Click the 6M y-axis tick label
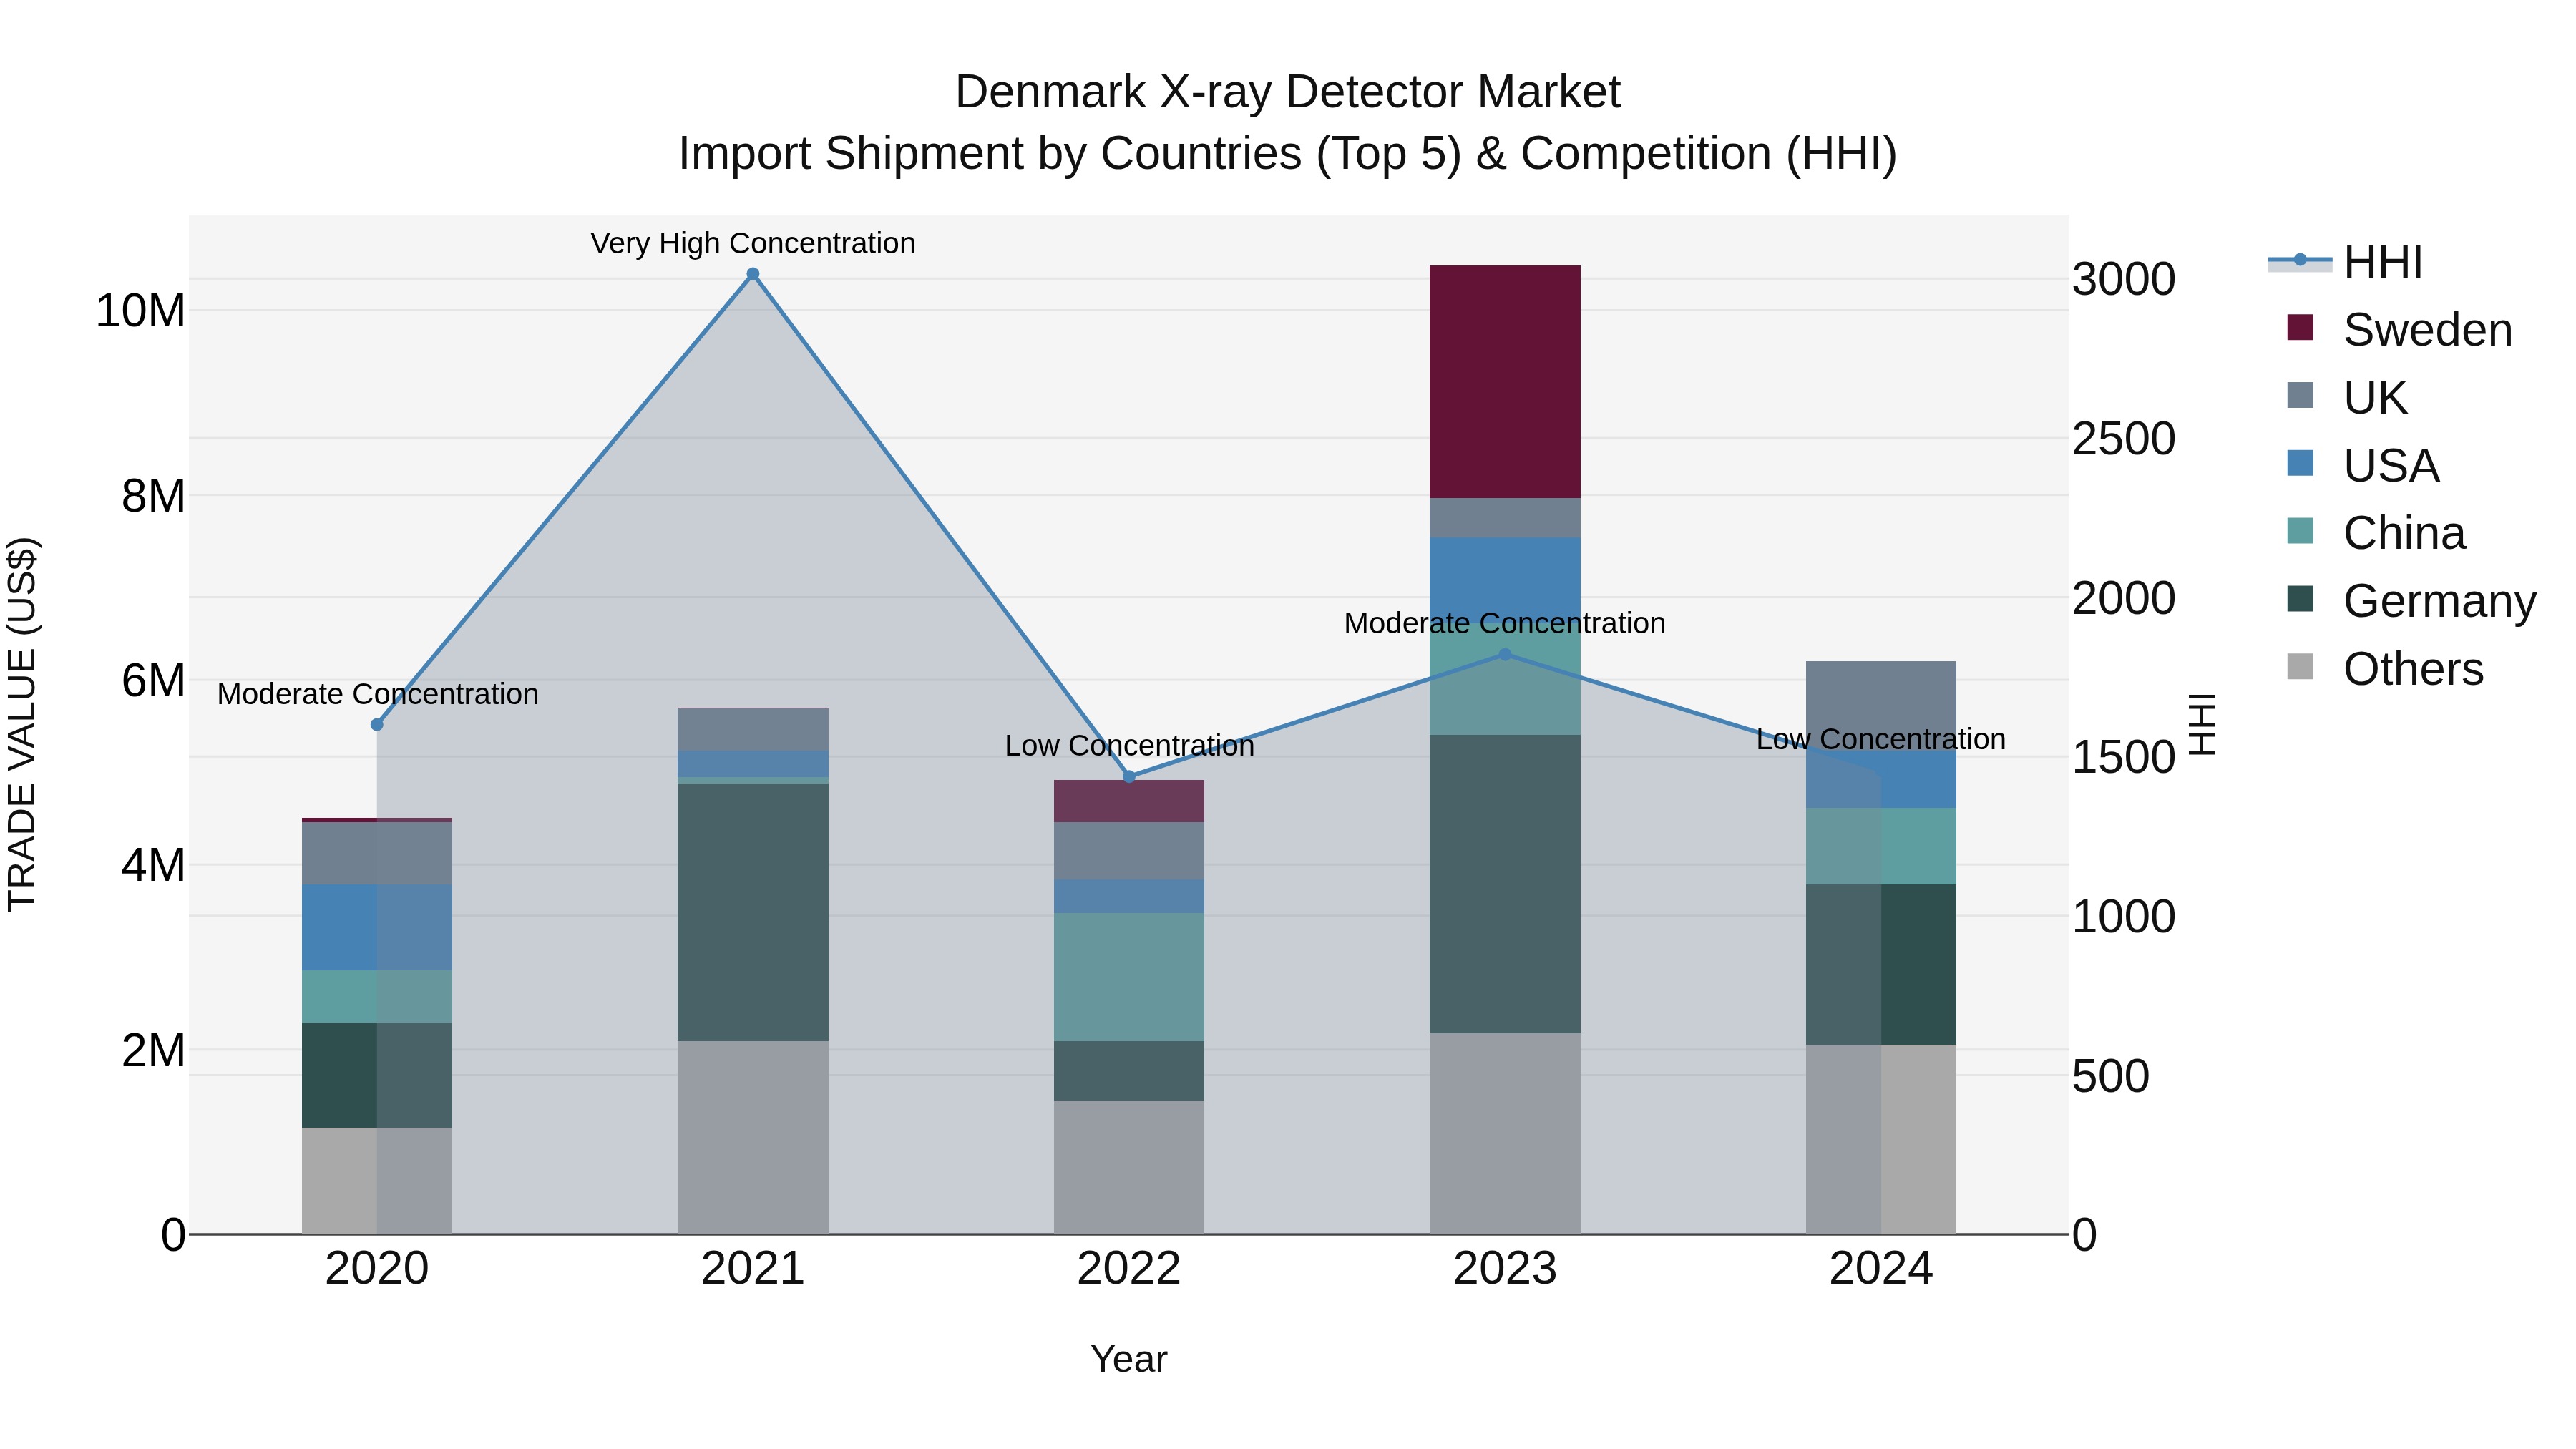This screenshot has height=1449, width=2576. [x=153, y=681]
